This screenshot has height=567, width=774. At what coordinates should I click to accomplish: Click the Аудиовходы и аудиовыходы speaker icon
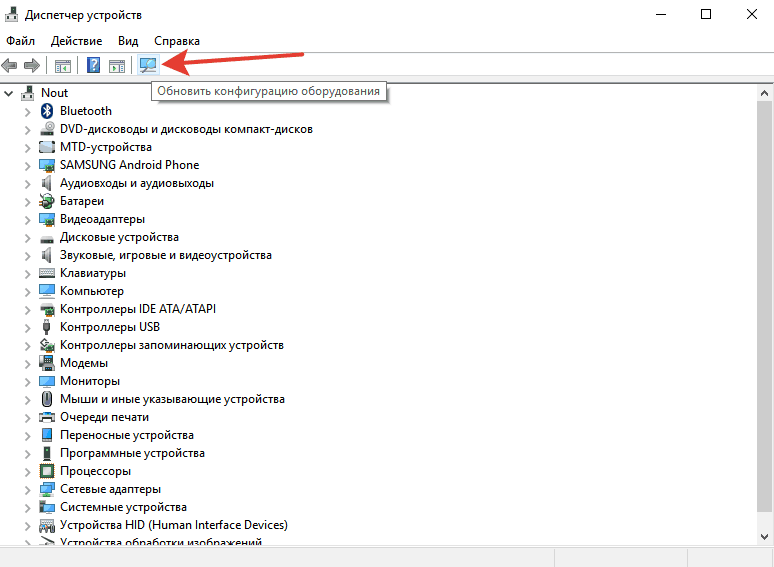coord(47,183)
